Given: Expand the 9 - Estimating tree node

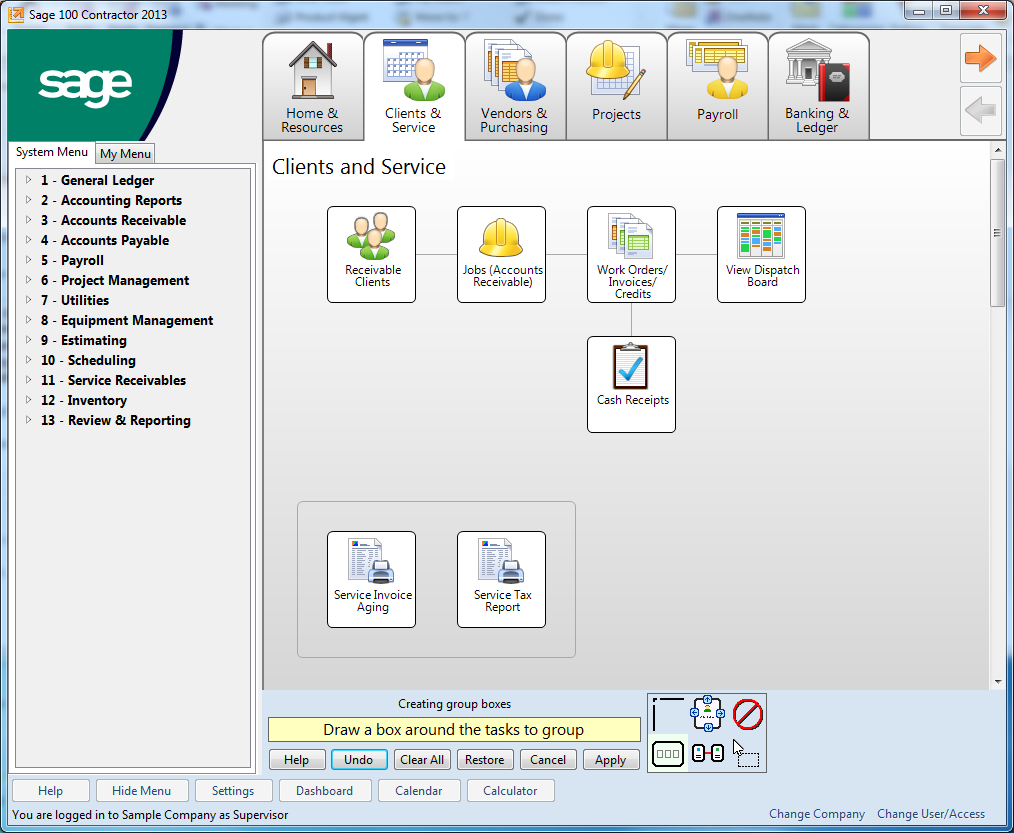Looking at the screenshot, I should click(28, 340).
